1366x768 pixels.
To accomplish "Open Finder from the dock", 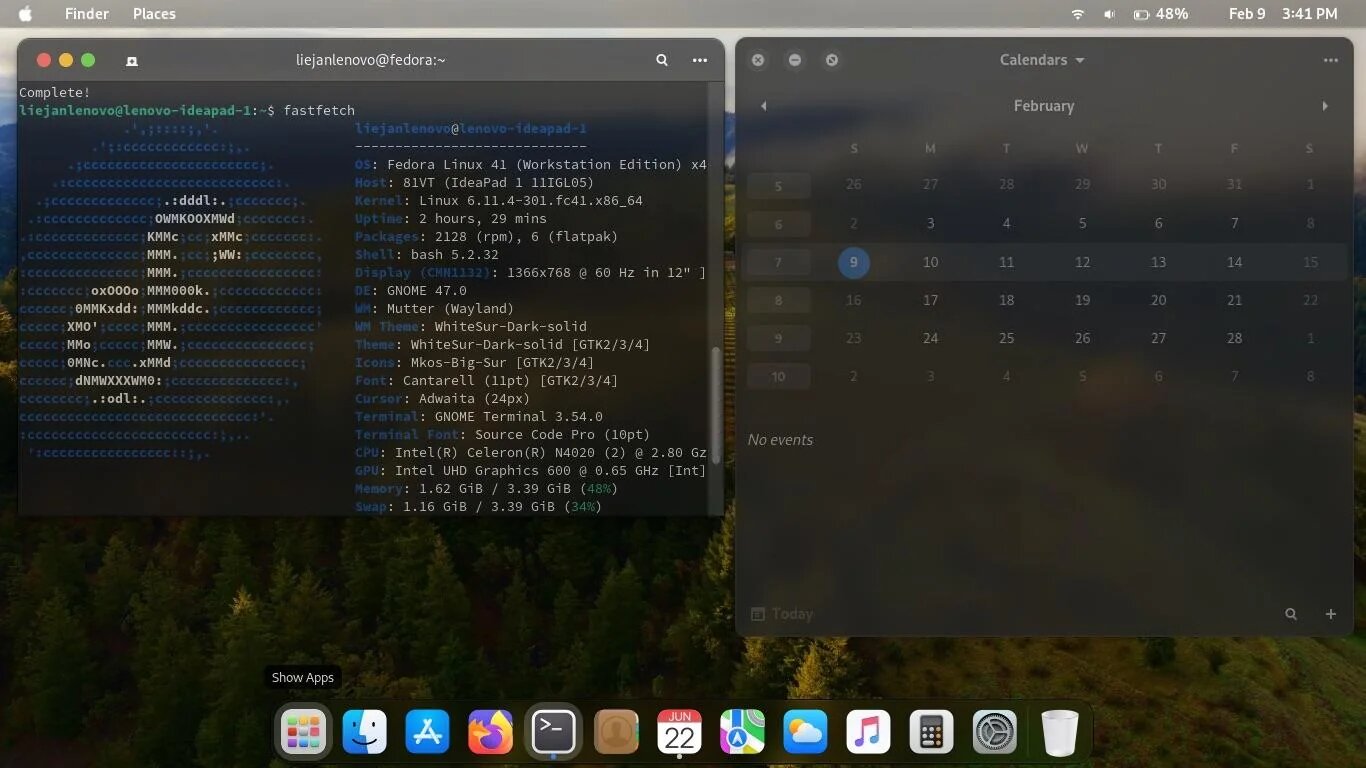I will [x=365, y=732].
